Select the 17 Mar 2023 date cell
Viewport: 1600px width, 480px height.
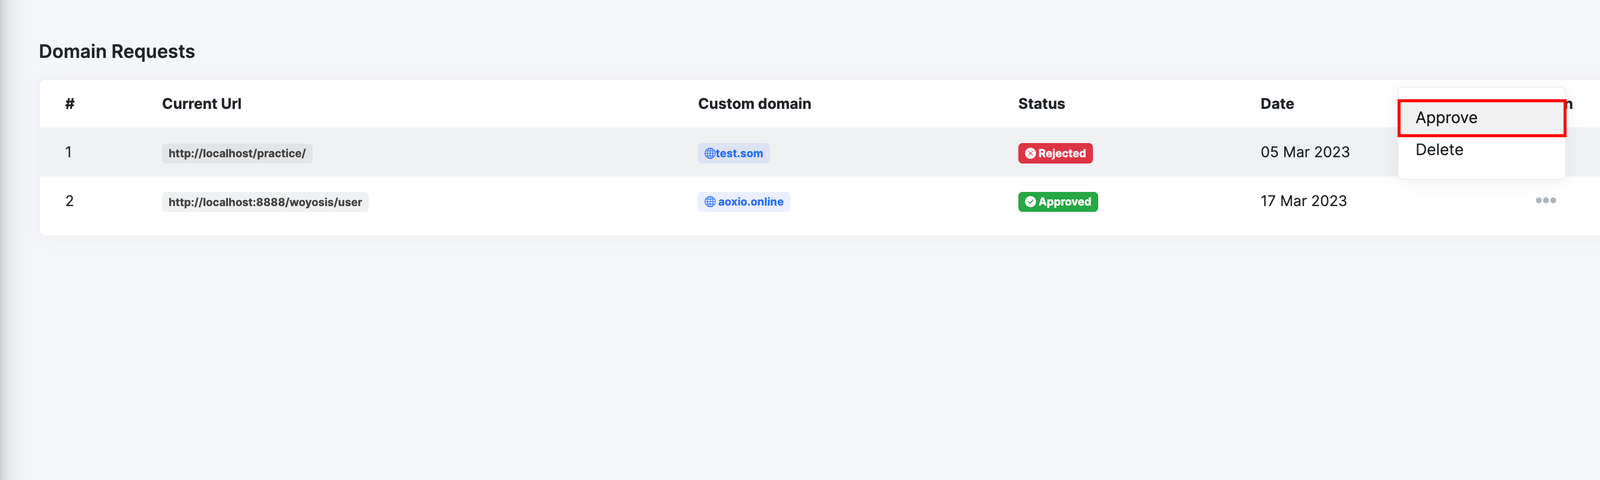coord(1303,201)
